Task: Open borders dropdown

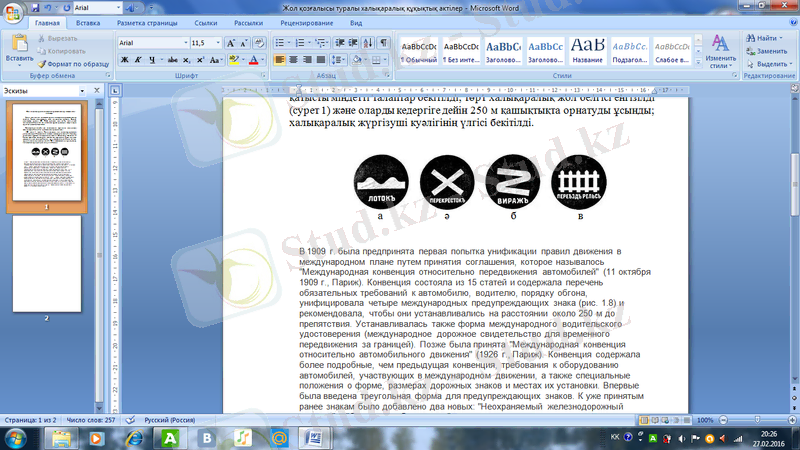Action: click(385, 60)
